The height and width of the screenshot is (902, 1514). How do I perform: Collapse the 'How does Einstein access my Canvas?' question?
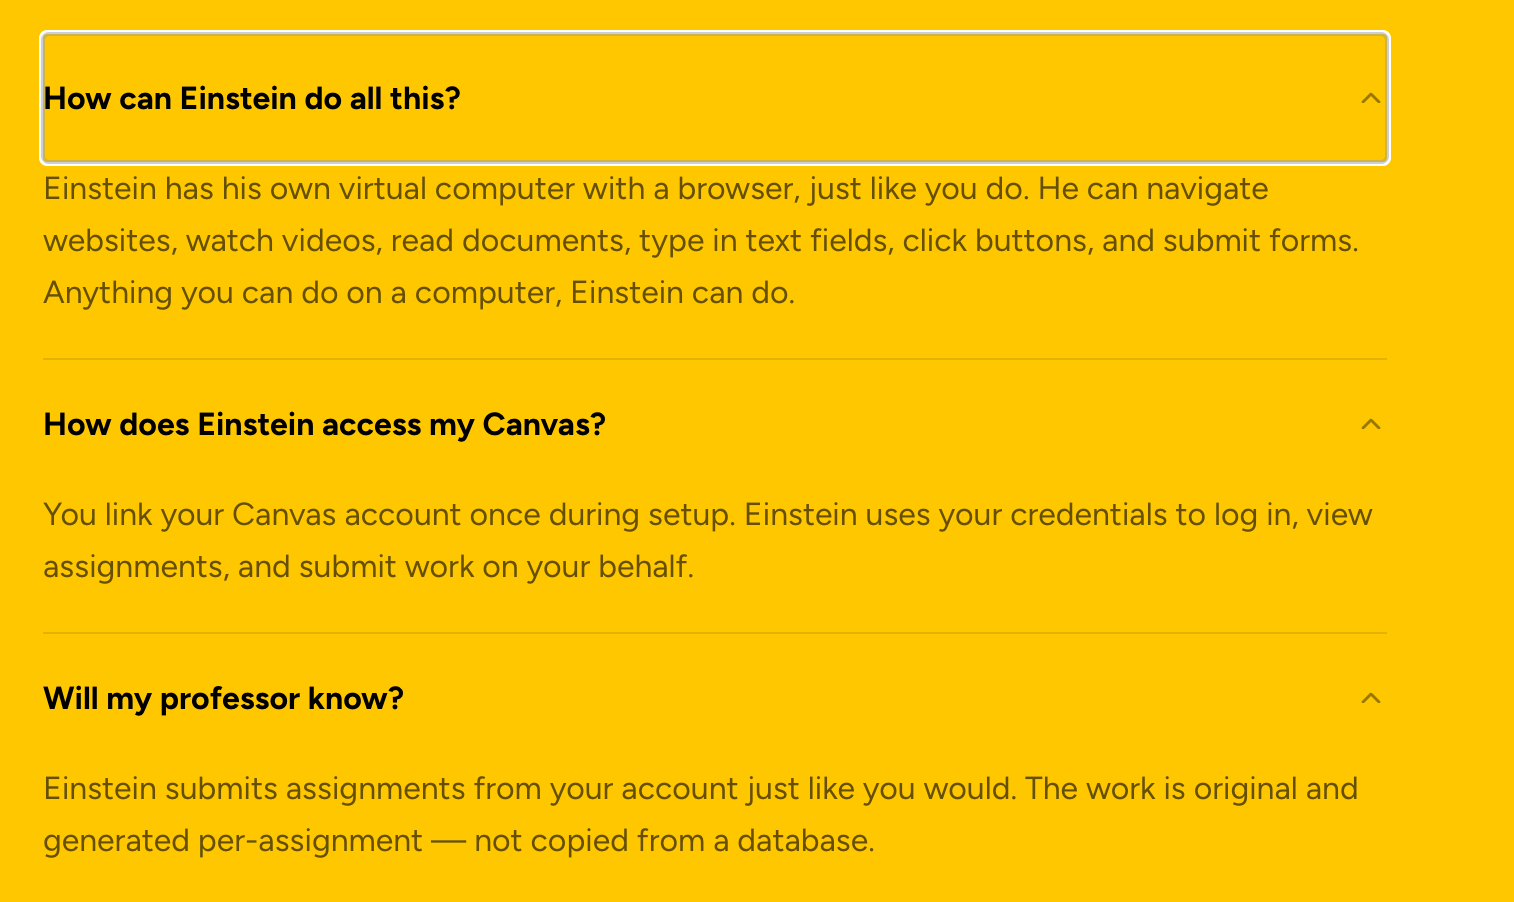point(324,424)
